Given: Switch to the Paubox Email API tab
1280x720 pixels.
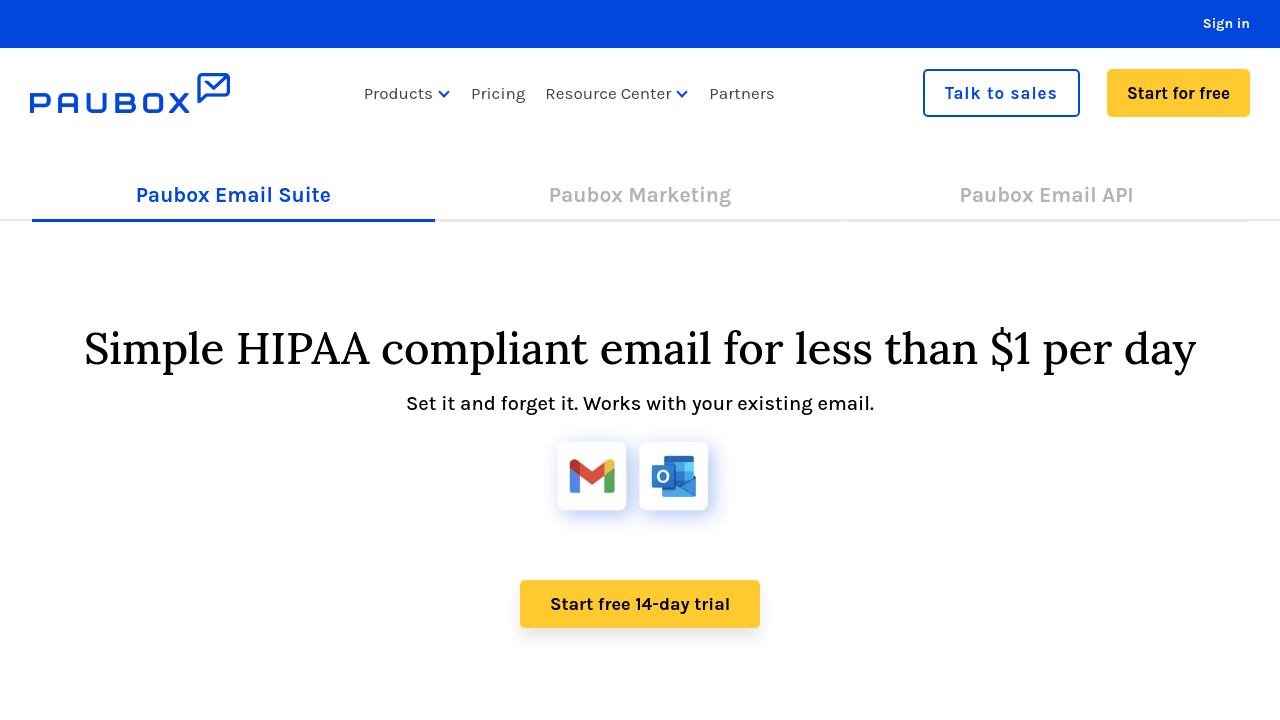Looking at the screenshot, I should click(1046, 195).
